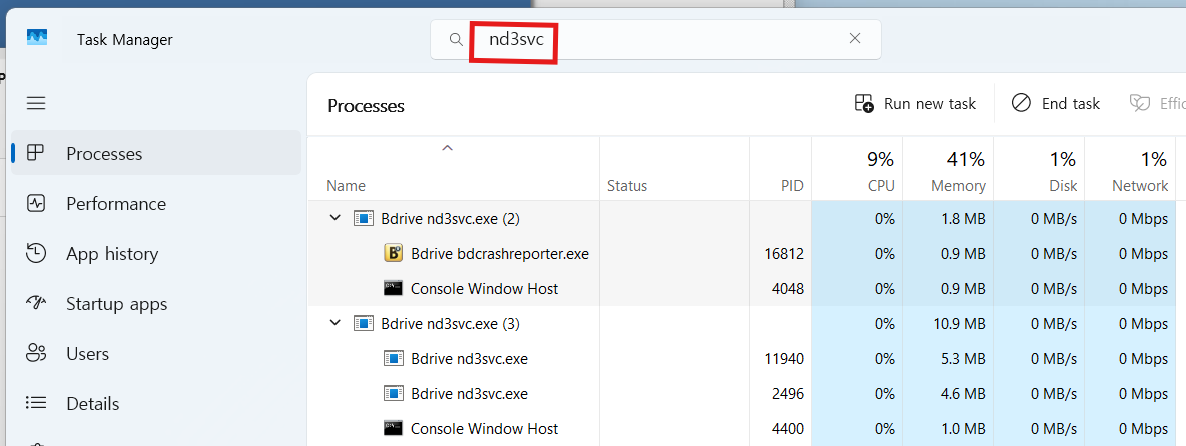Go to Startup apps page

coord(116,303)
